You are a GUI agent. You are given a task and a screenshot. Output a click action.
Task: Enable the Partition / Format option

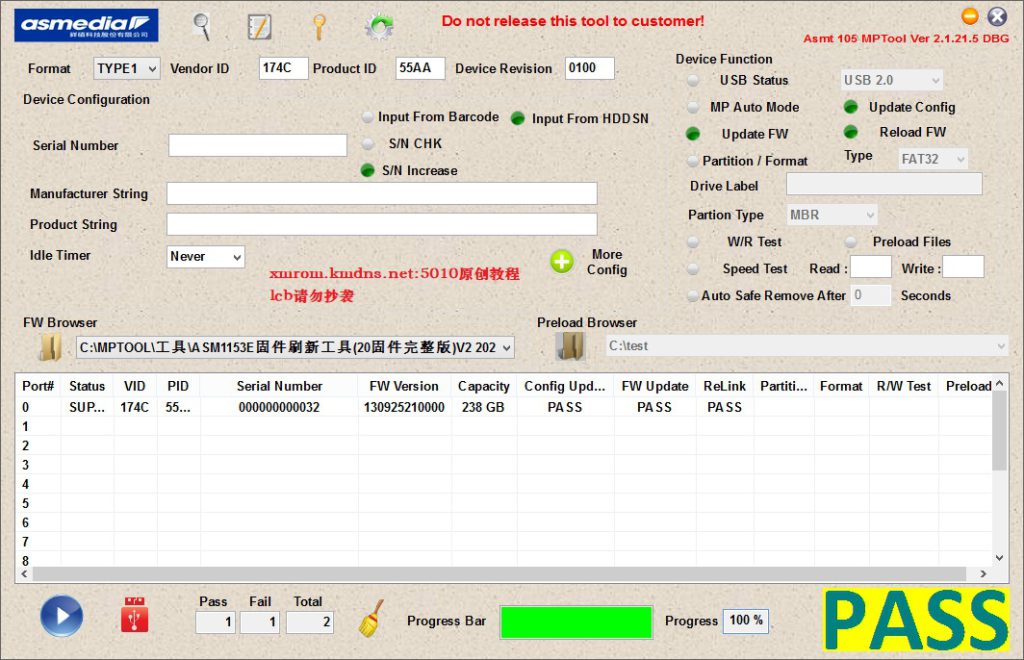click(693, 161)
